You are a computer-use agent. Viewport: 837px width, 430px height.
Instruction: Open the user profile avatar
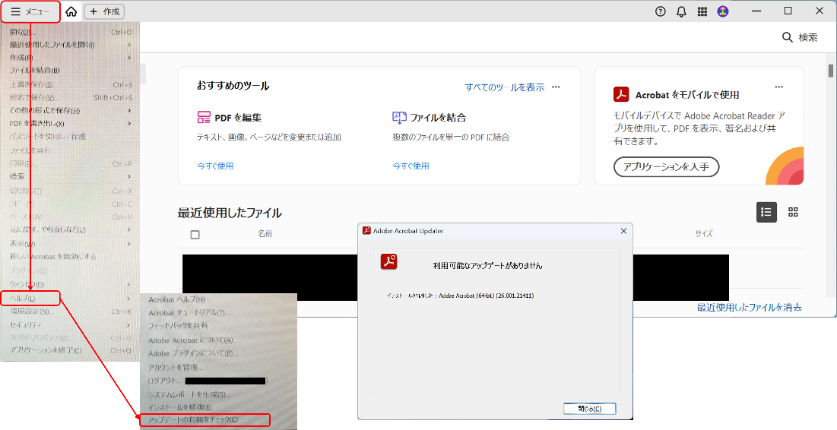(723, 11)
